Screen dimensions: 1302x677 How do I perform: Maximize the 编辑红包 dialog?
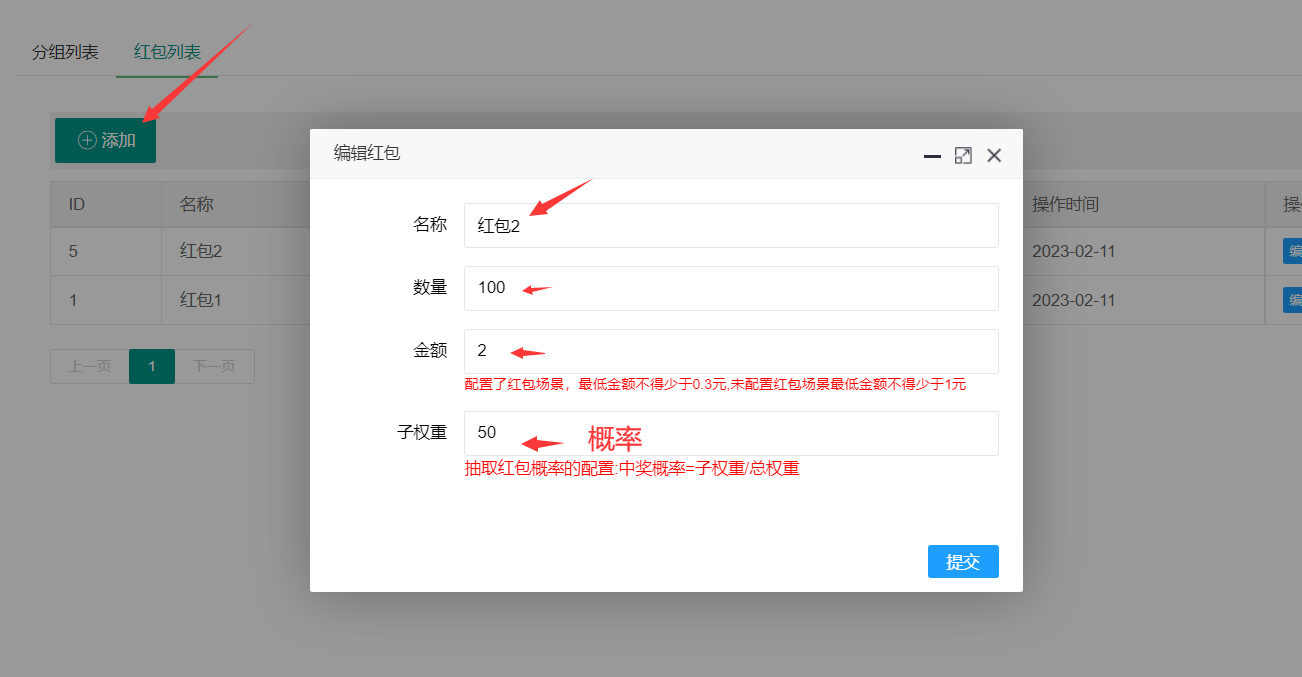click(963, 155)
